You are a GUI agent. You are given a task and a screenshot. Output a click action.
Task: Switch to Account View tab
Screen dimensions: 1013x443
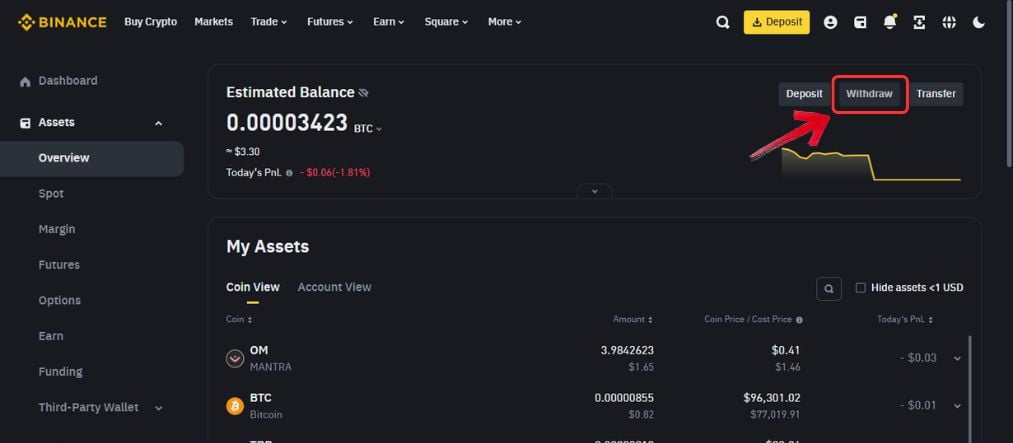tap(335, 287)
